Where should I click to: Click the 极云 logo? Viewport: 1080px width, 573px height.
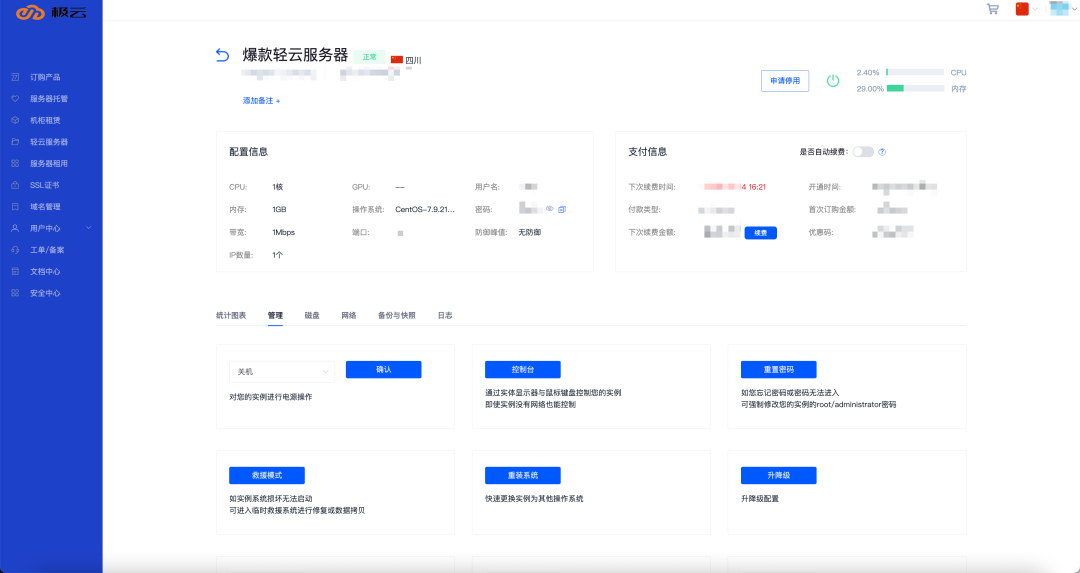51,12
